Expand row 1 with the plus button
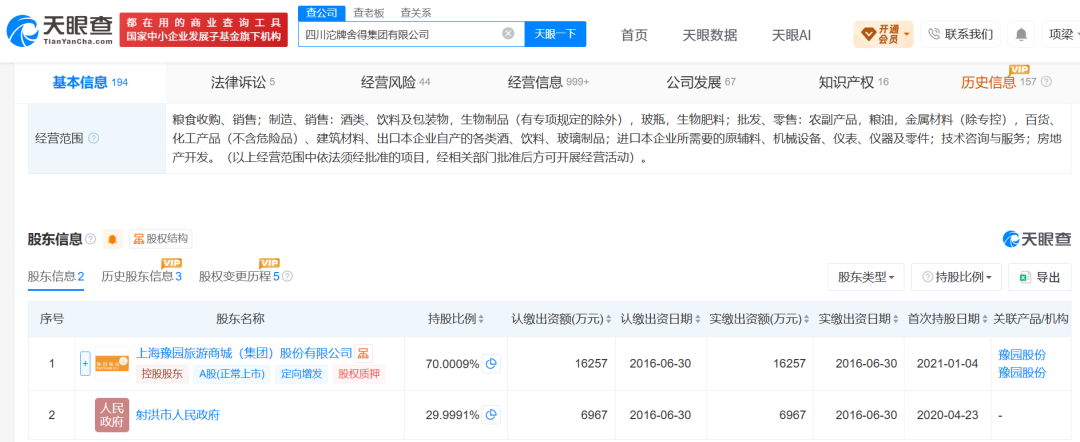The image size is (1080, 442). (85, 364)
